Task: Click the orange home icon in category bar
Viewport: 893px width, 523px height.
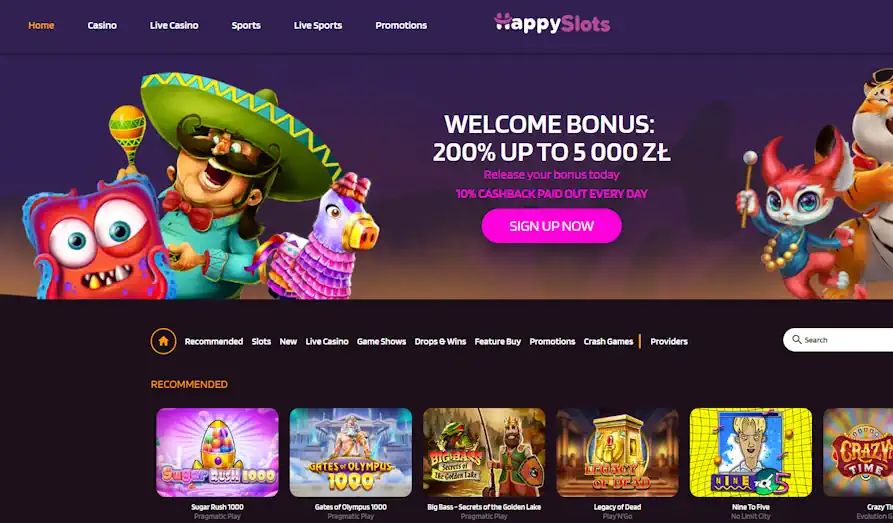Action: [163, 341]
